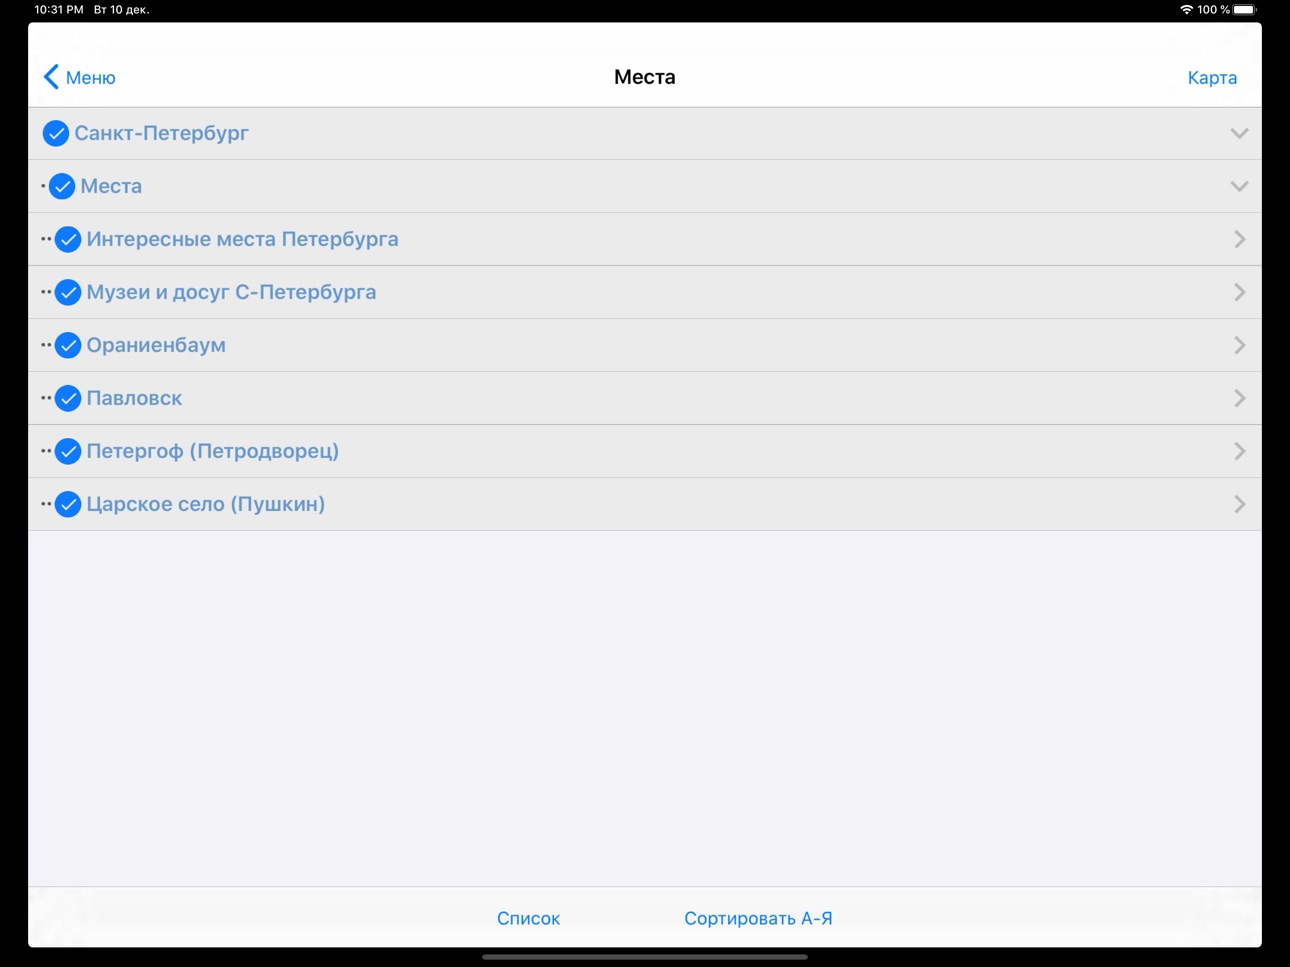Select the Места list row label
Image resolution: width=1290 pixels, height=967 pixels.
point(111,186)
